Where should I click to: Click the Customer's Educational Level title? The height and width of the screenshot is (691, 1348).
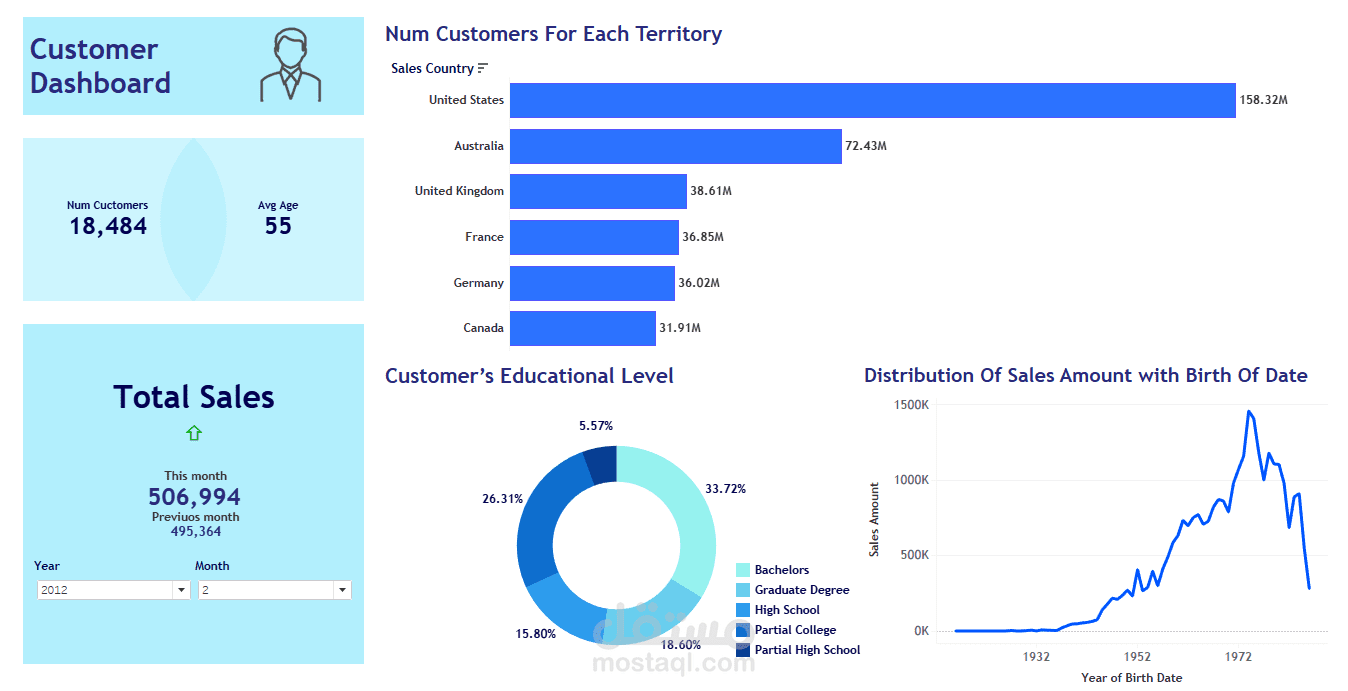530,375
